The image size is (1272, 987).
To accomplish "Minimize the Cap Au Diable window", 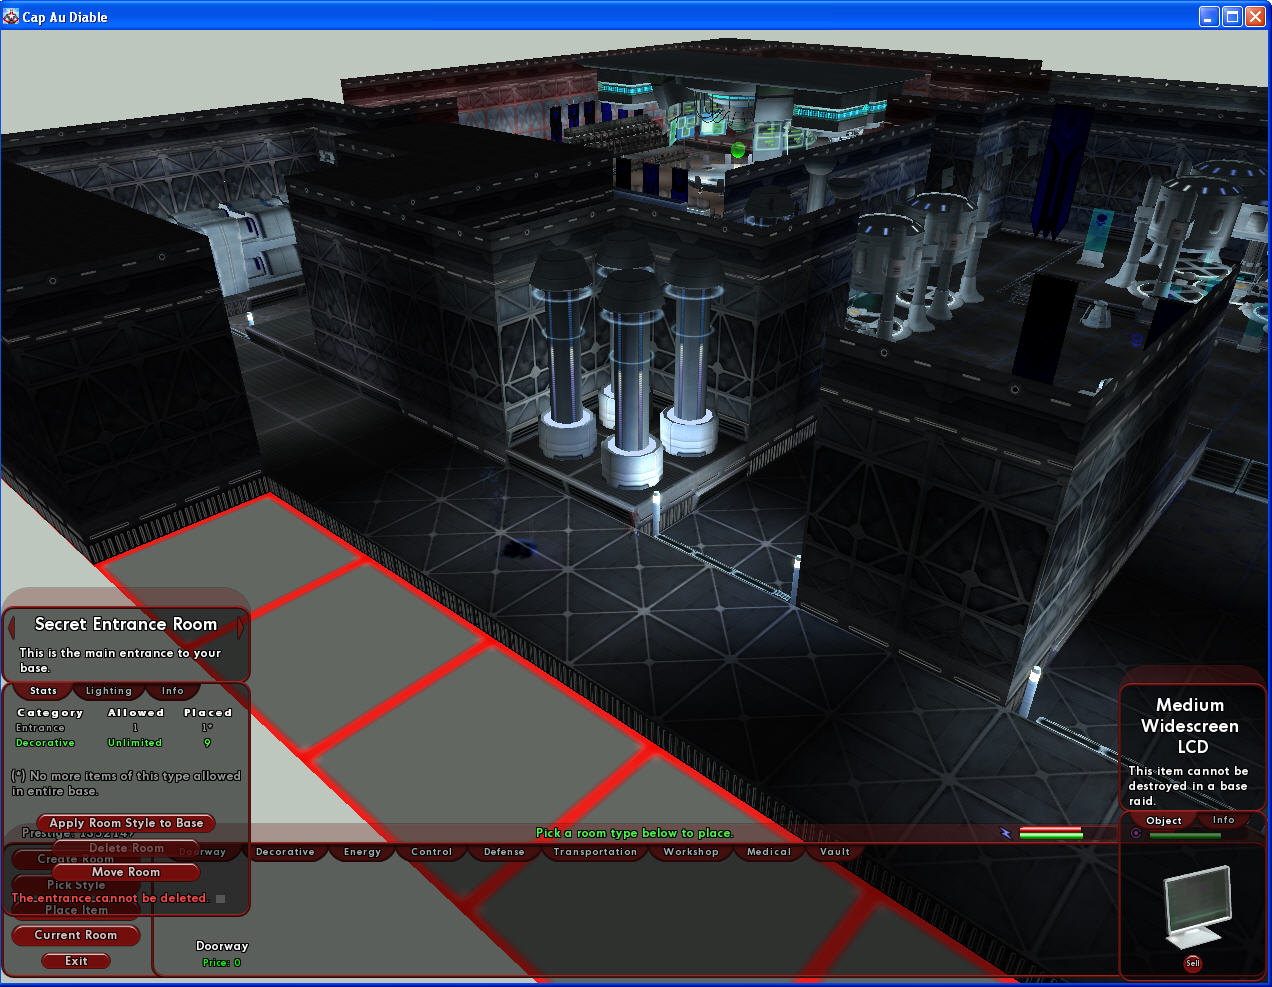I will click(x=1209, y=16).
